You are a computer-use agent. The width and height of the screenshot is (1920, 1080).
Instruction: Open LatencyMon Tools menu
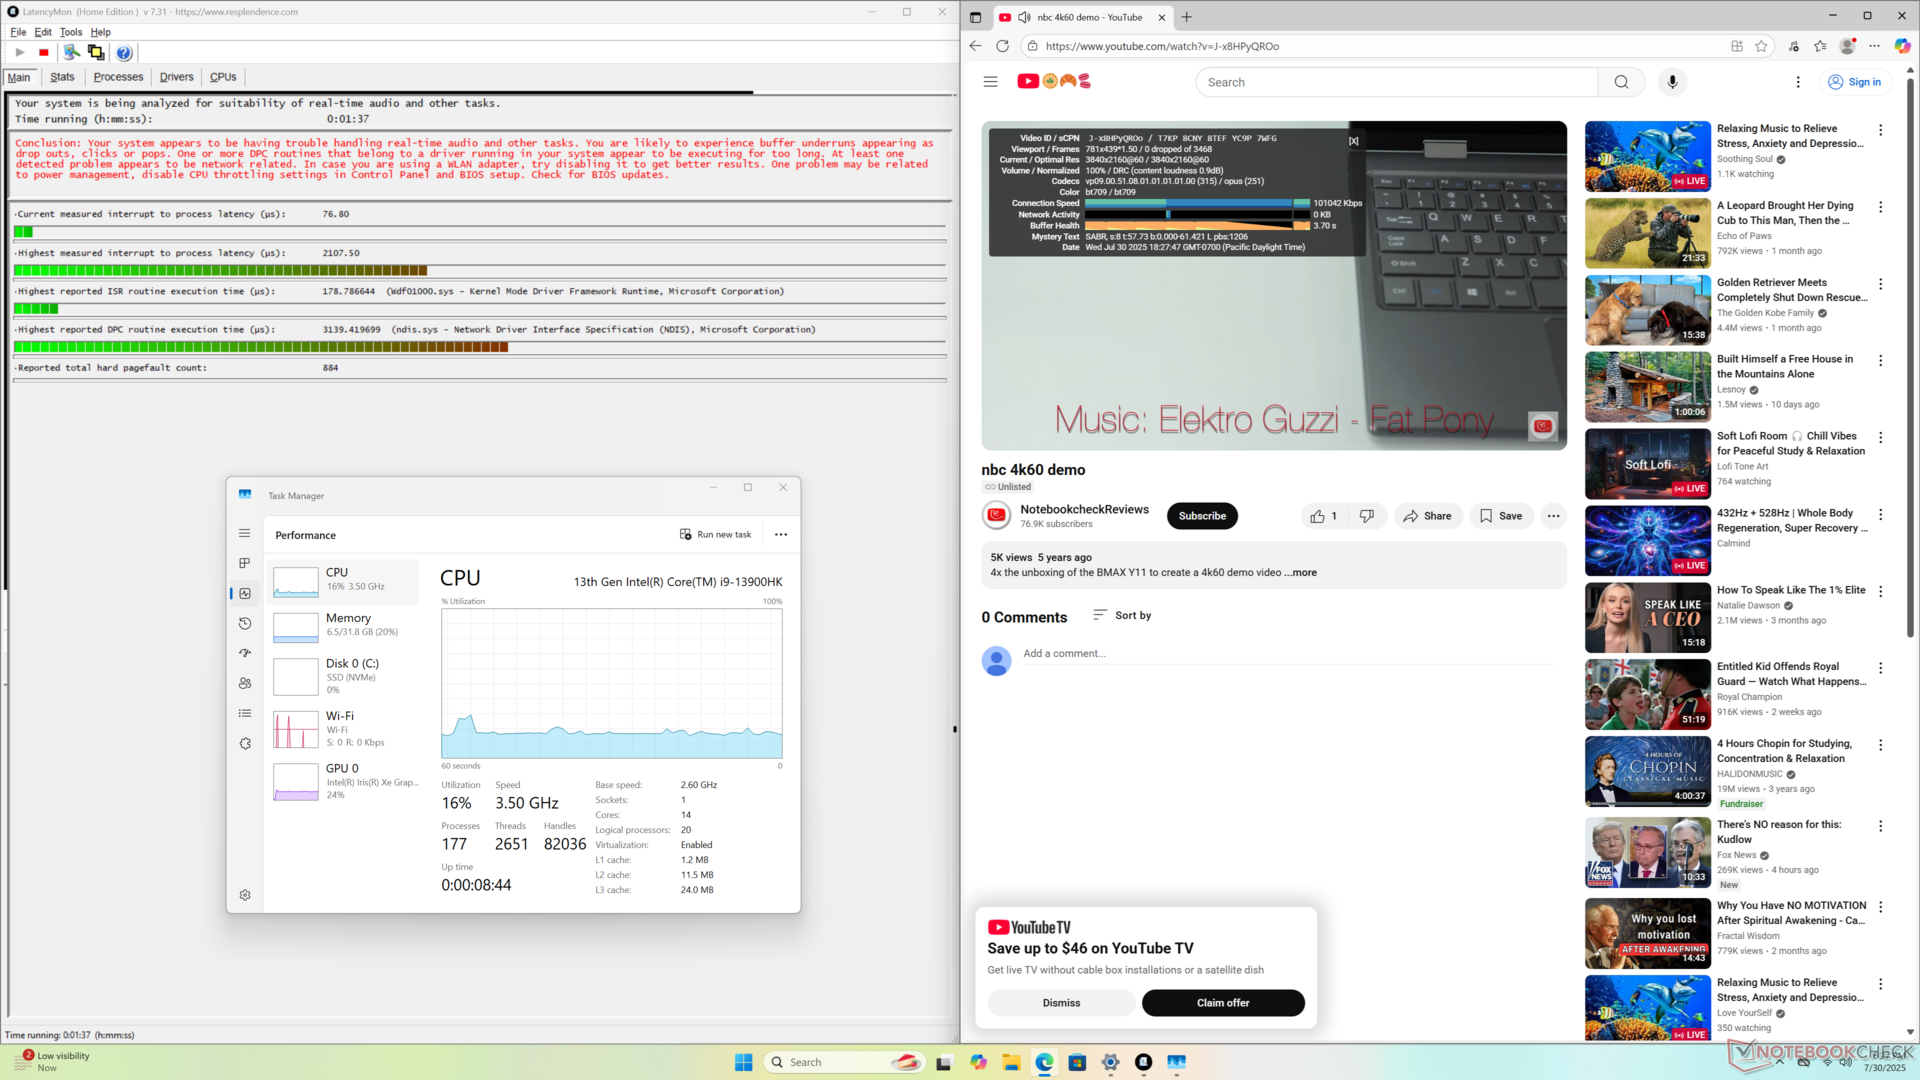(71, 32)
